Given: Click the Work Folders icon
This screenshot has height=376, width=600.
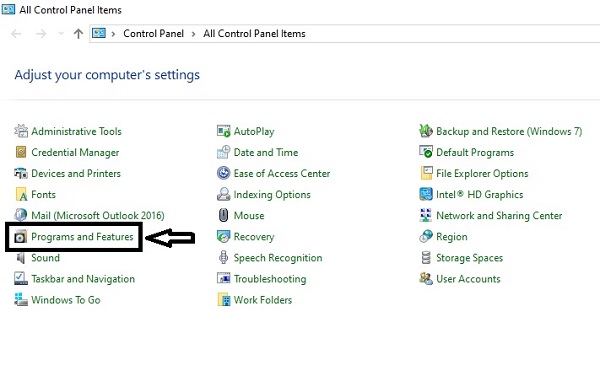Looking at the screenshot, I should (x=224, y=299).
